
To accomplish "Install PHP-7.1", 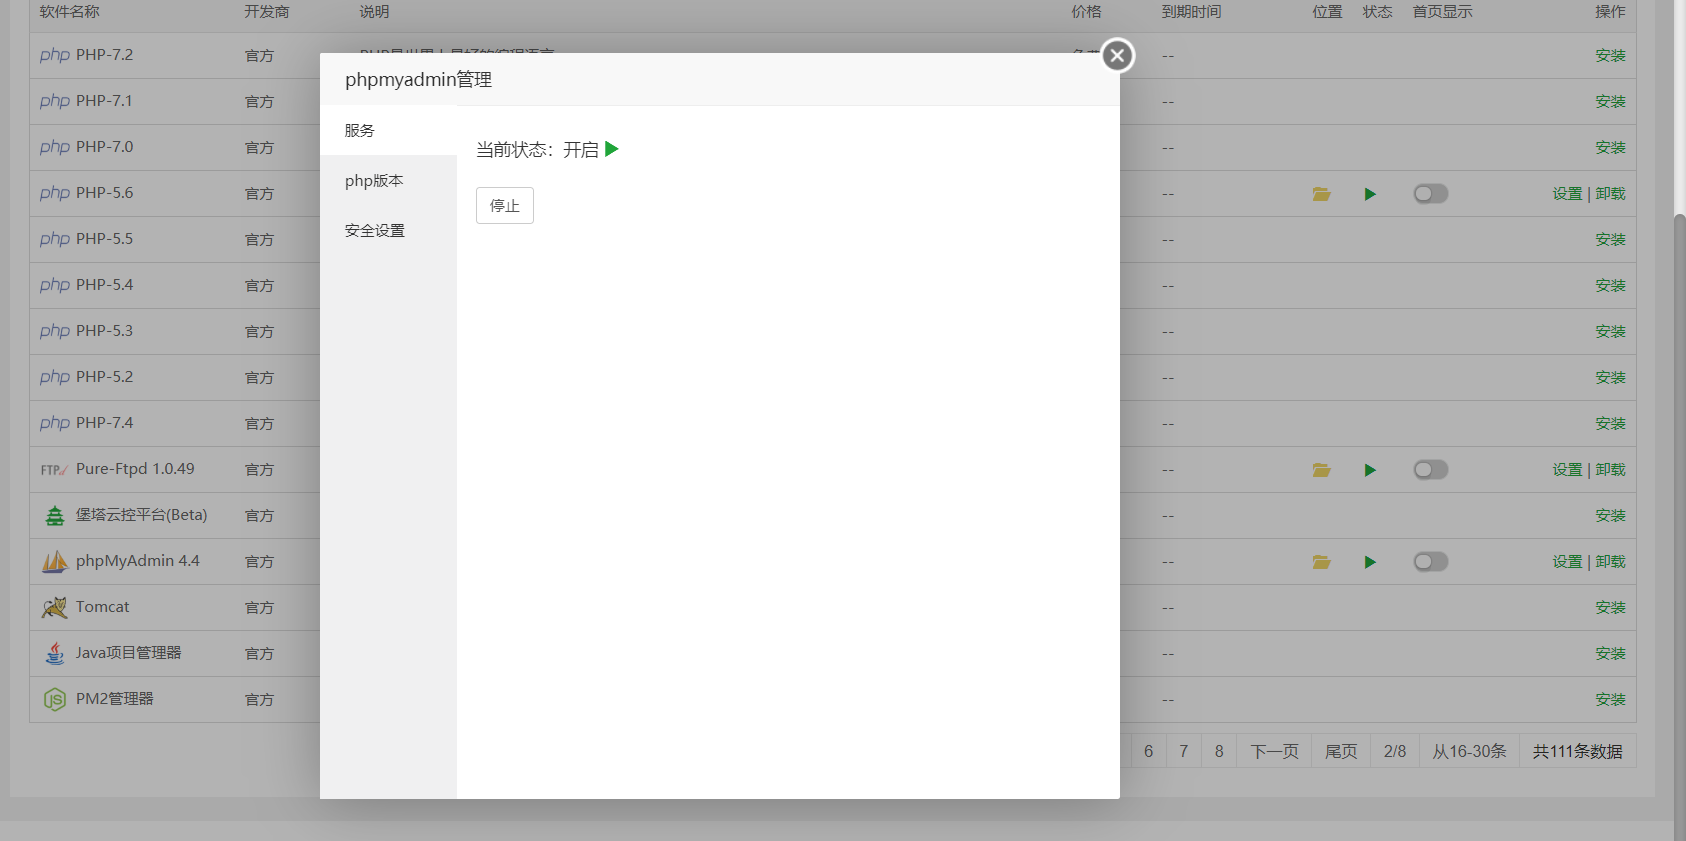I will coord(1610,102).
